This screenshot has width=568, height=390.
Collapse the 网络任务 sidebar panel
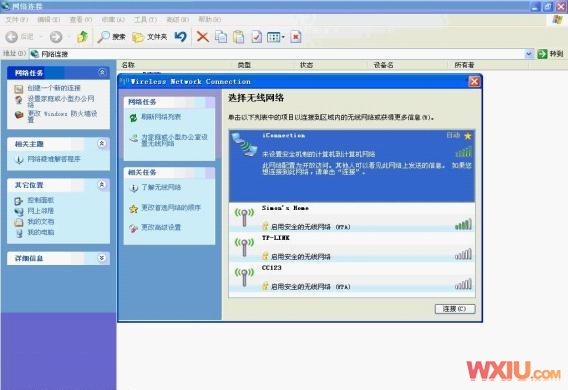tap(102, 72)
